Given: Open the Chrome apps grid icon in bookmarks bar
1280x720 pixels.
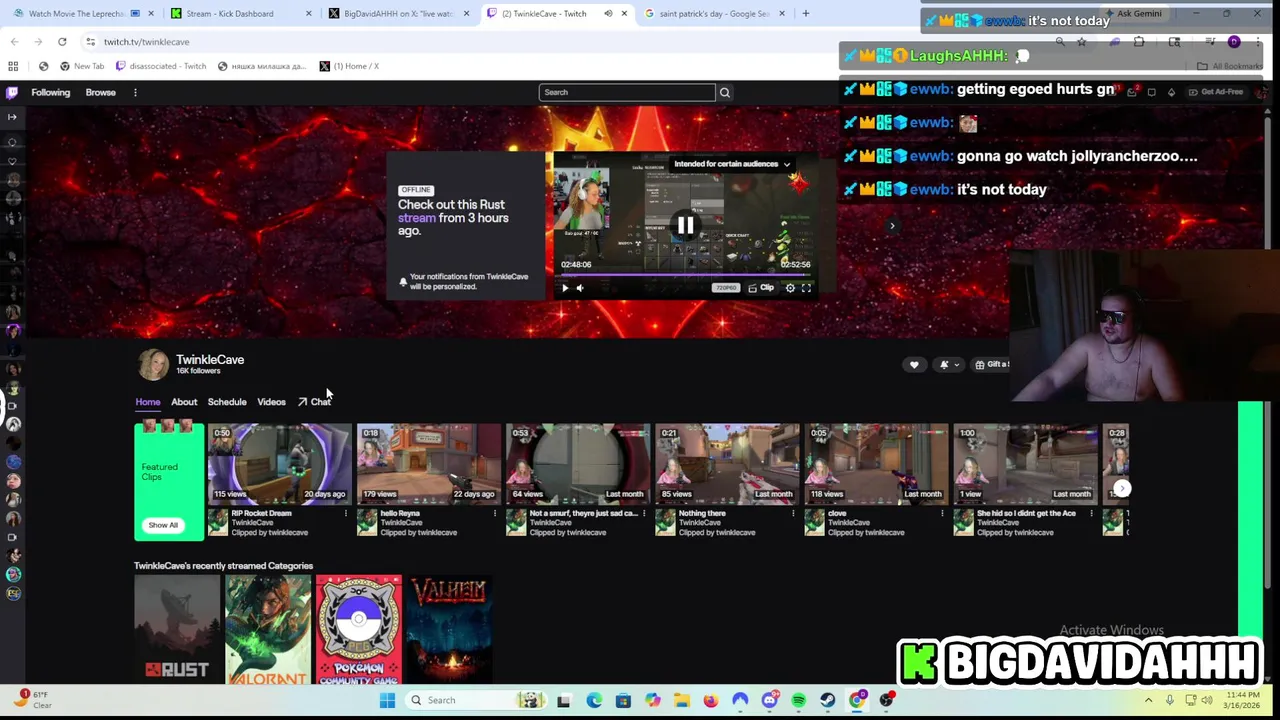Looking at the screenshot, I should (x=13, y=66).
